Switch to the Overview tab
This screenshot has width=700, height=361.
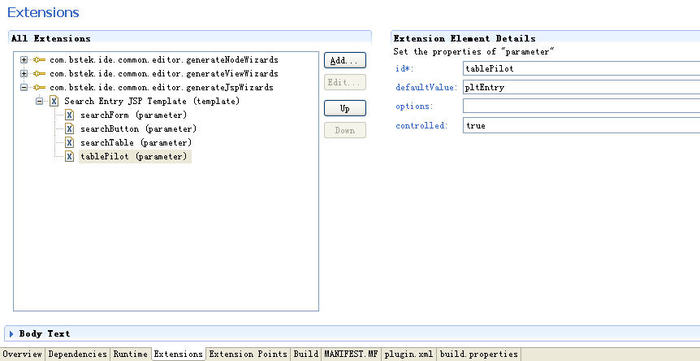click(22, 354)
